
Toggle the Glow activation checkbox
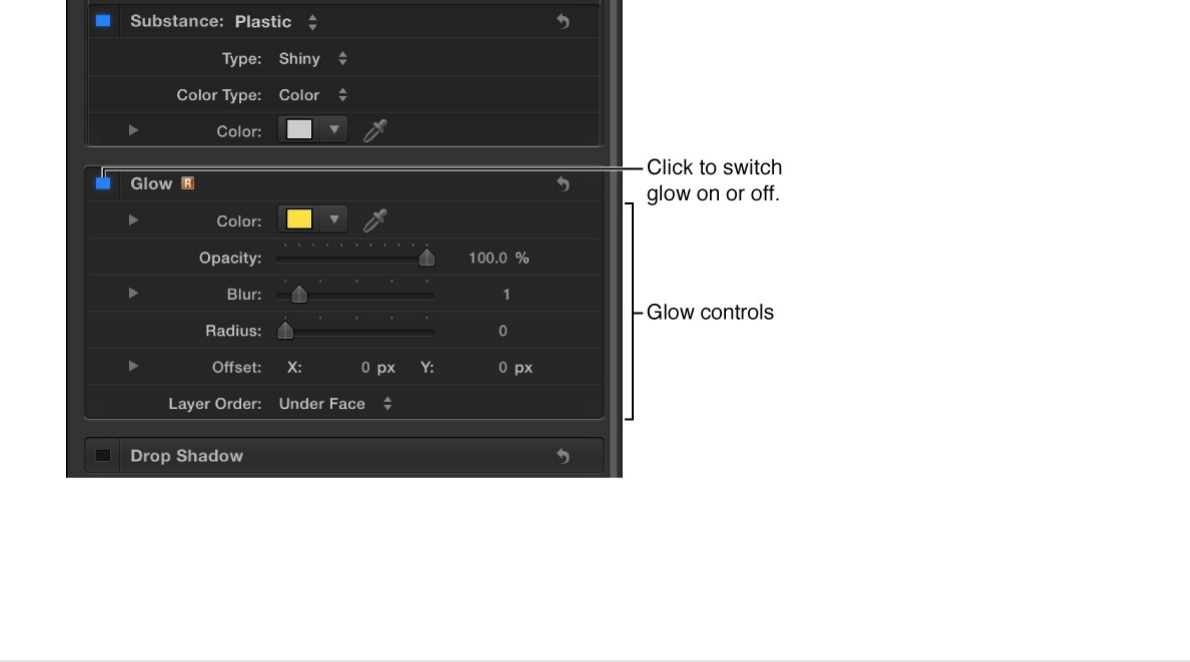103,184
